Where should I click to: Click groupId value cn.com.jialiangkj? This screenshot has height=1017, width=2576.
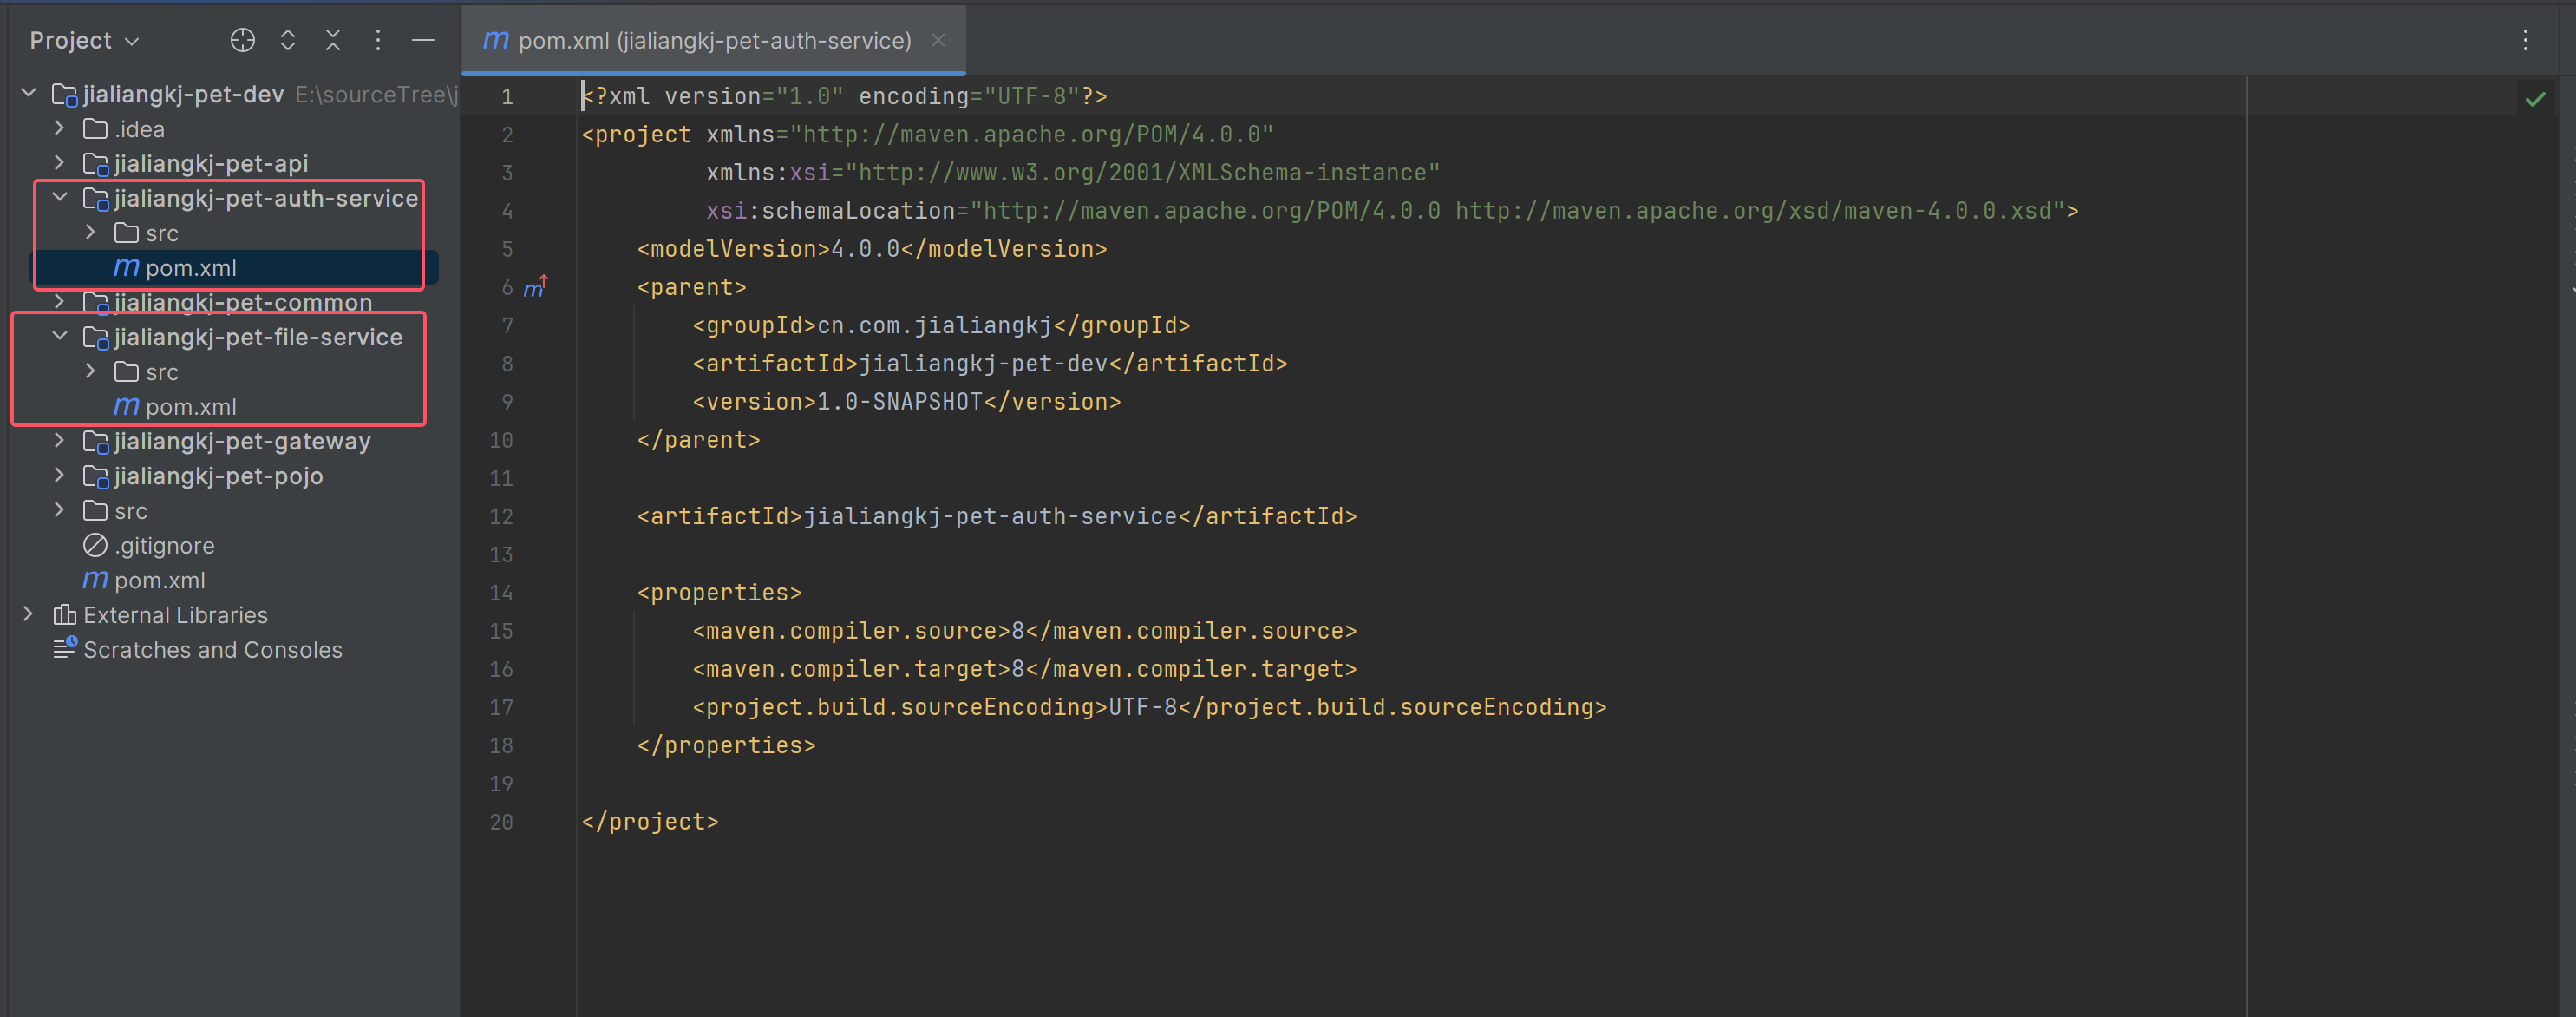tap(934, 326)
